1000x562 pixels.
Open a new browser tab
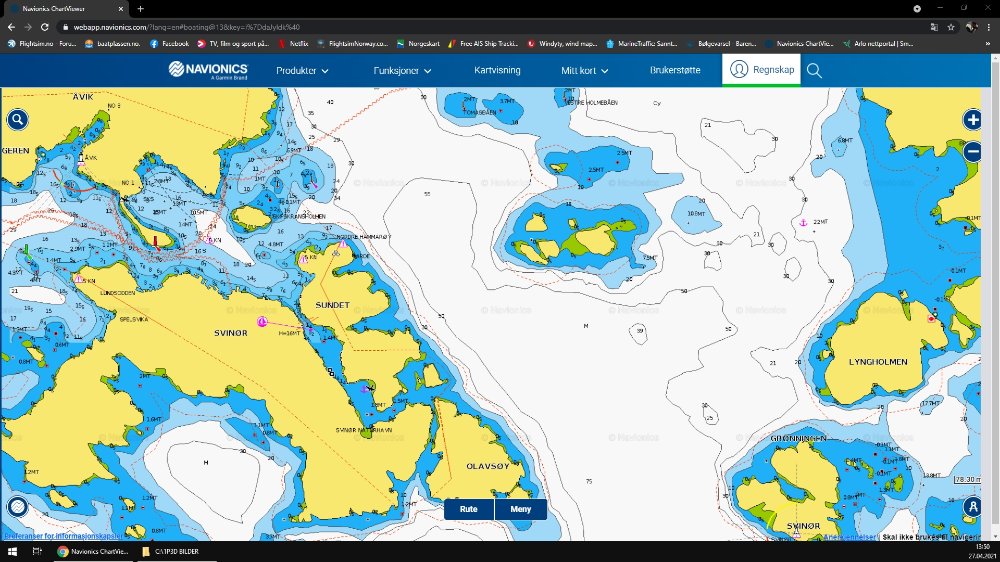[x=140, y=9]
